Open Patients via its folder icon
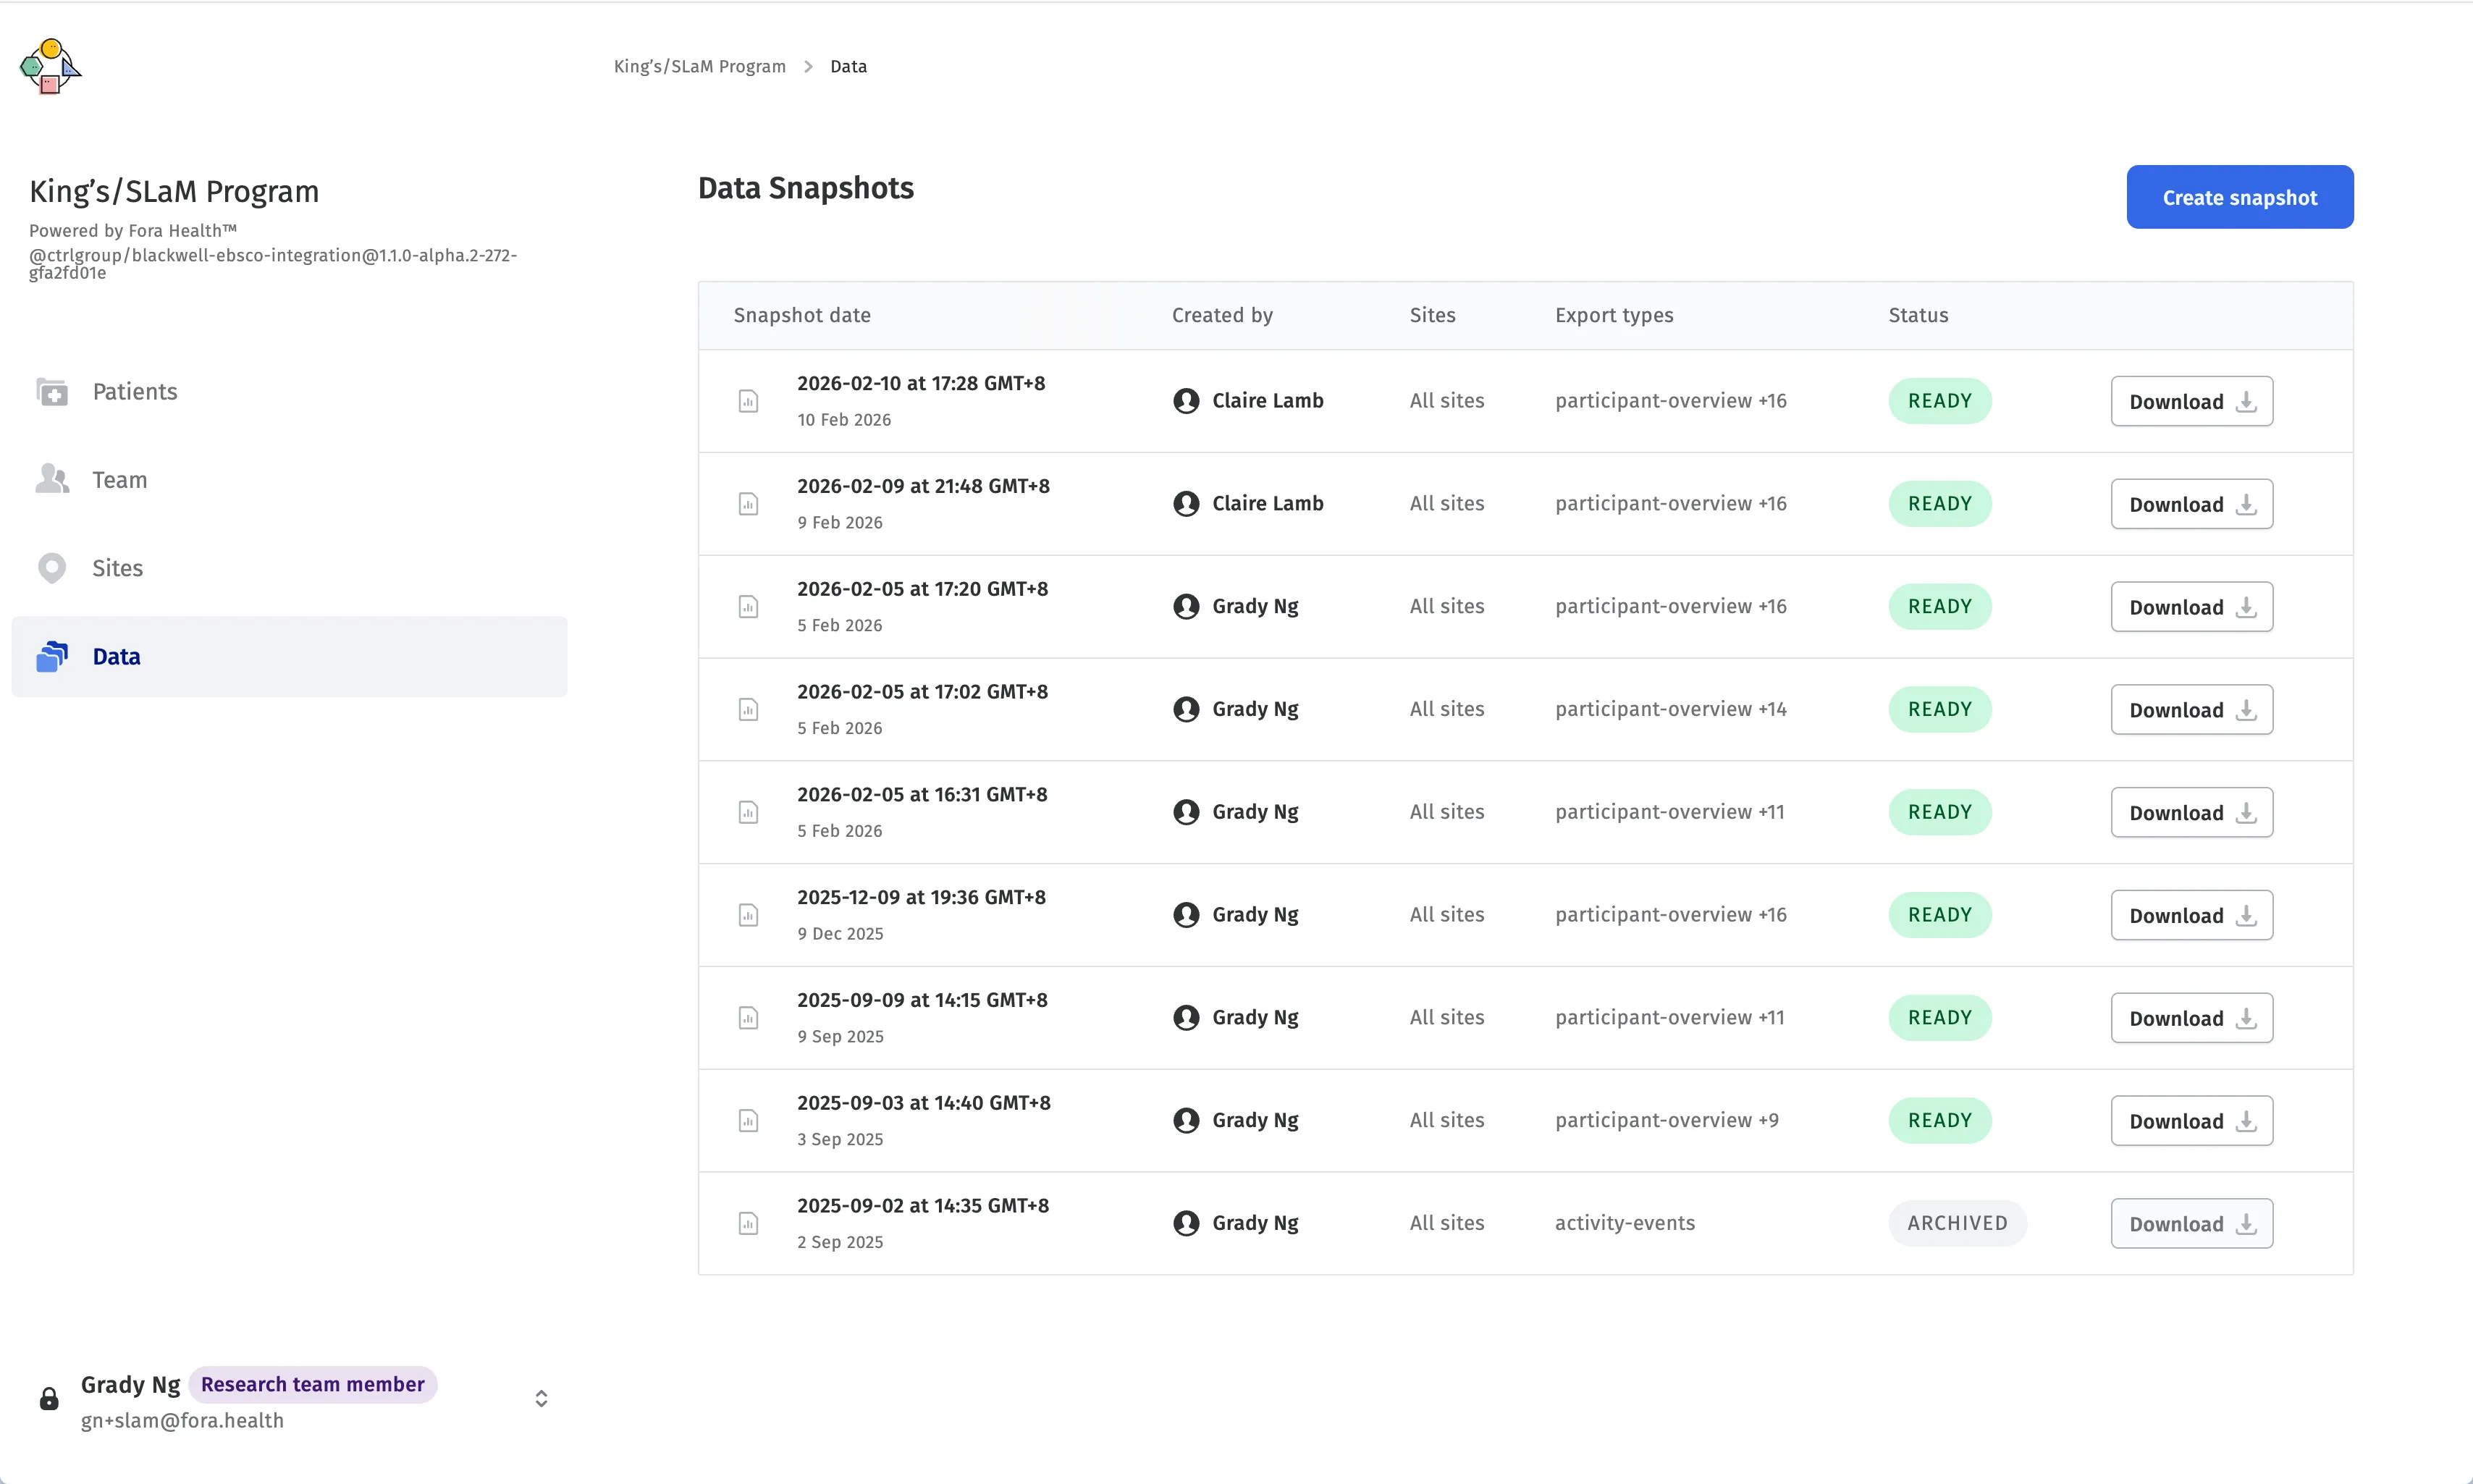 [x=52, y=392]
